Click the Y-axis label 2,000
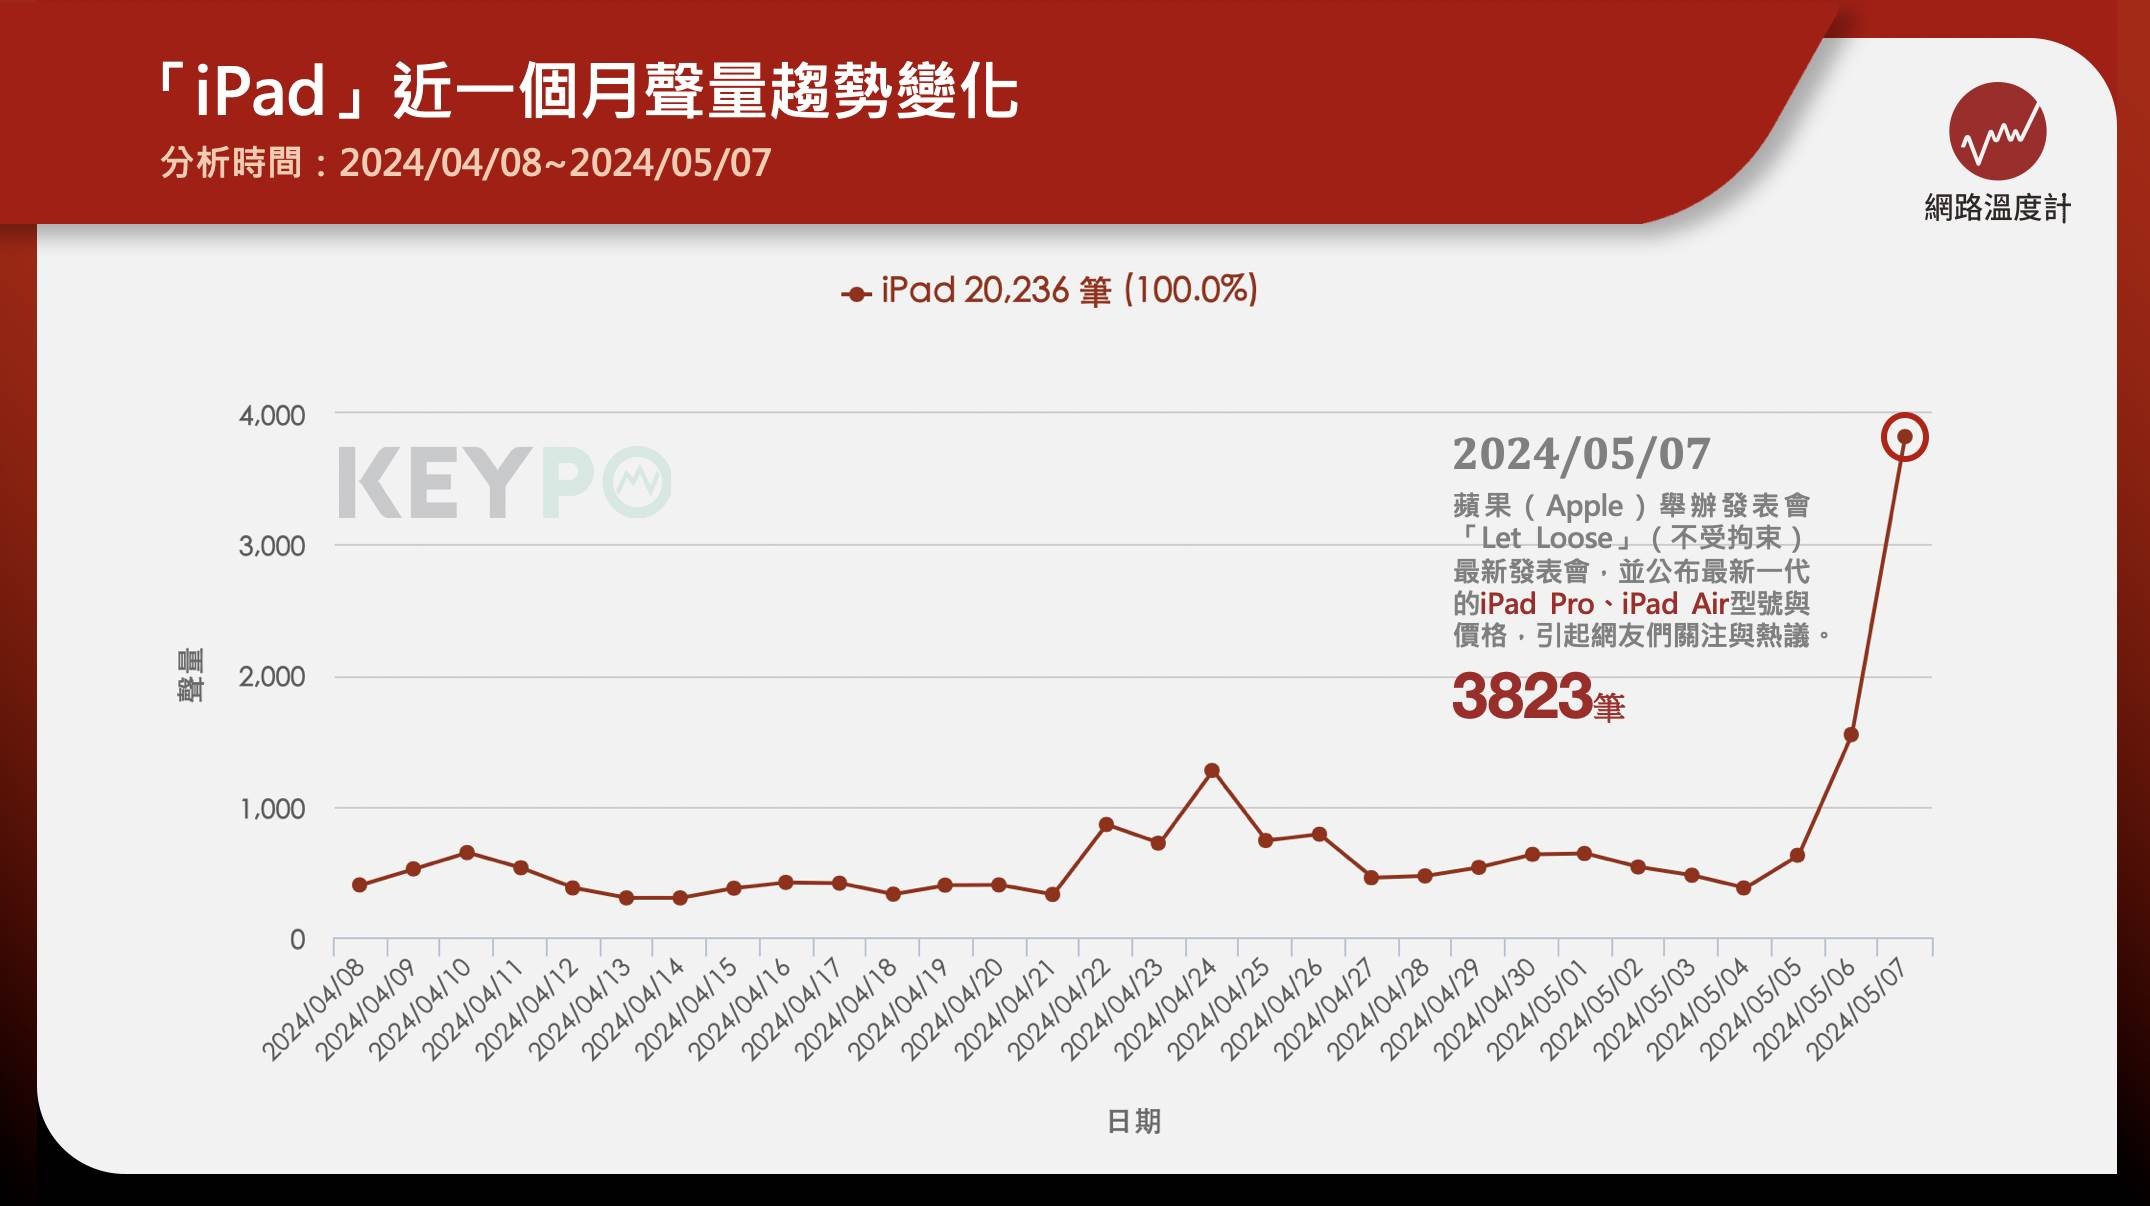Image resolution: width=2150 pixels, height=1206 pixels. pos(272,677)
